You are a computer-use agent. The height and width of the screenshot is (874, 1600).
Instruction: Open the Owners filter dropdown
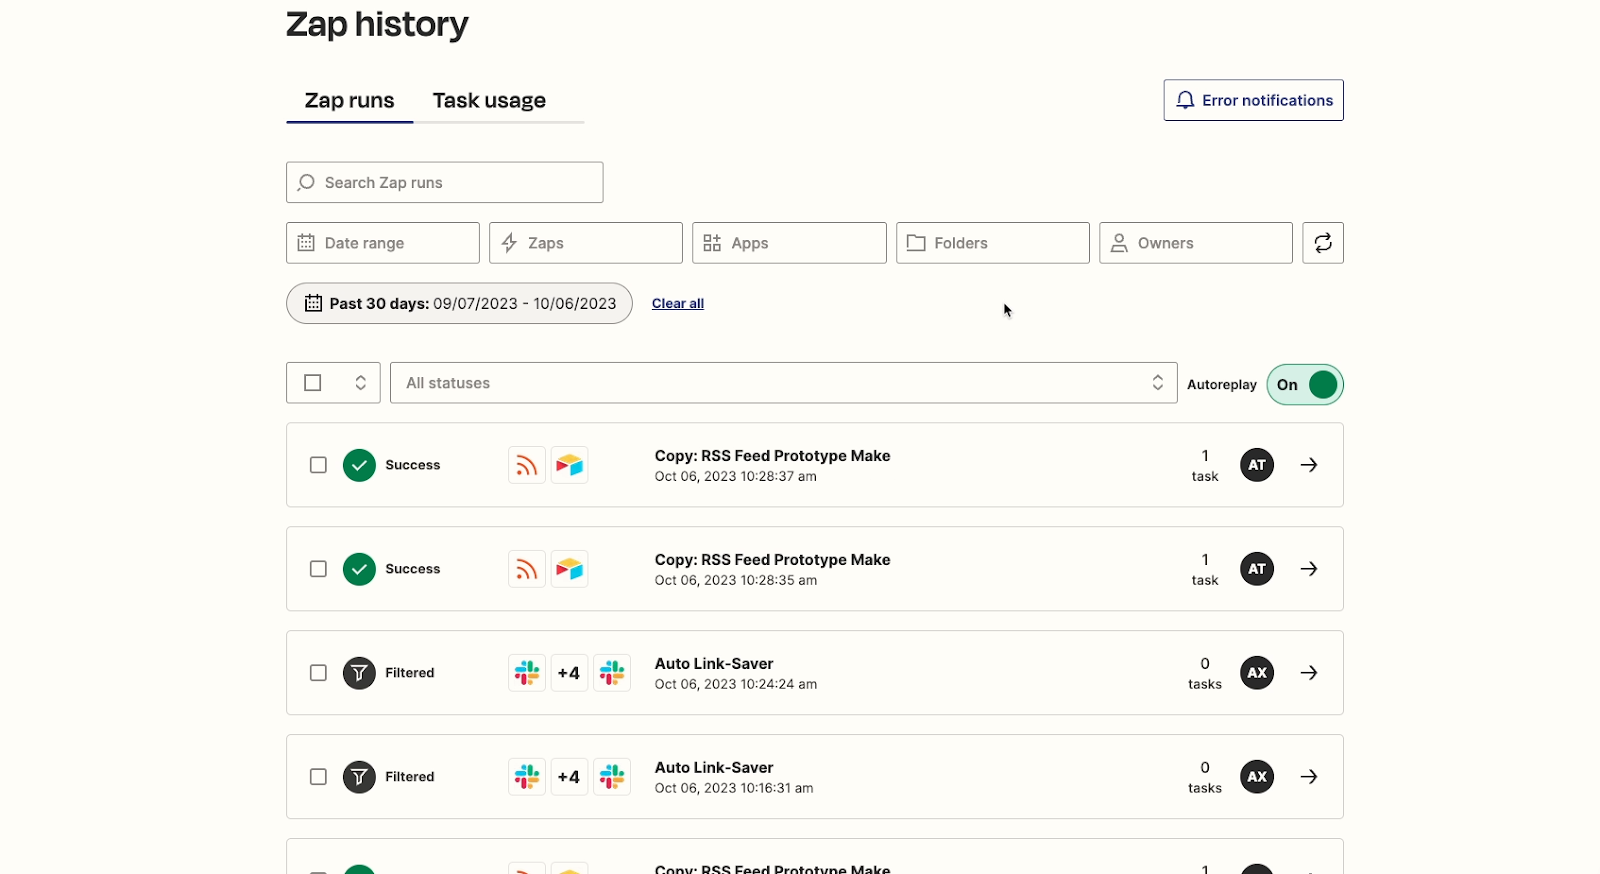(1196, 243)
